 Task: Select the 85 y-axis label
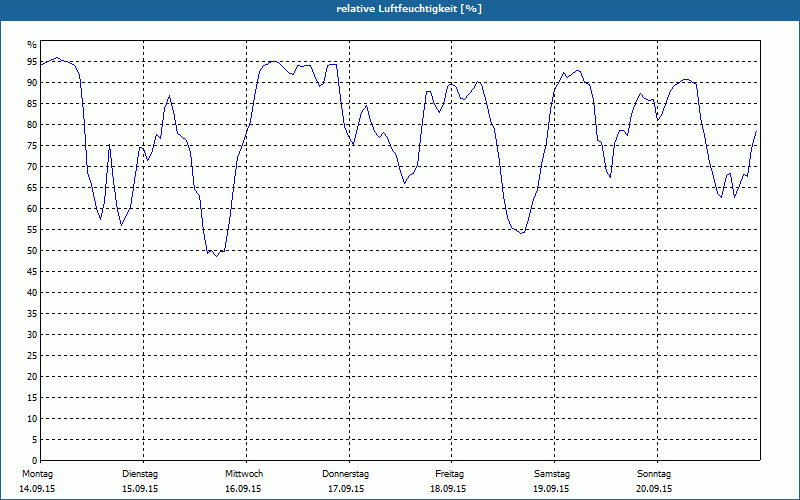32,104
